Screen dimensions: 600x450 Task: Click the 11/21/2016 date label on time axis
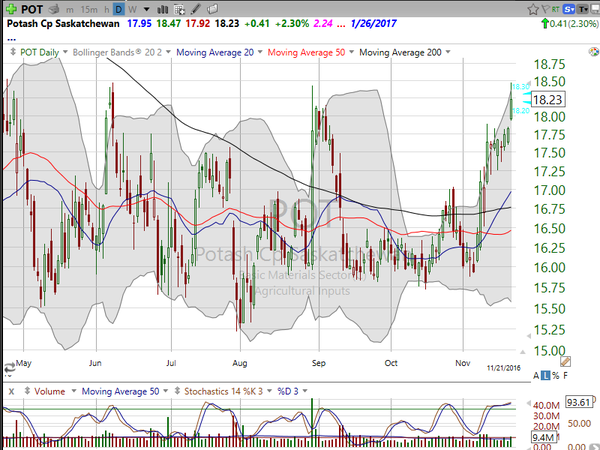tap(504, 368)
